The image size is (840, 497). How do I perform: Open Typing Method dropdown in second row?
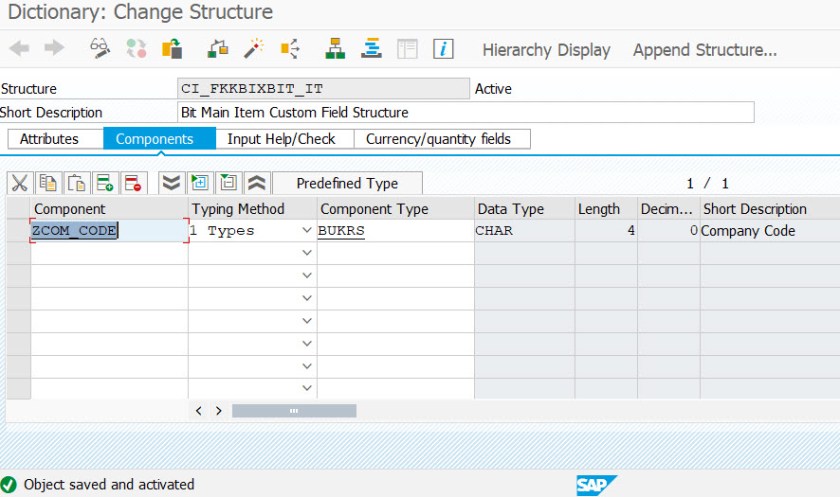[x=307, y=253]
